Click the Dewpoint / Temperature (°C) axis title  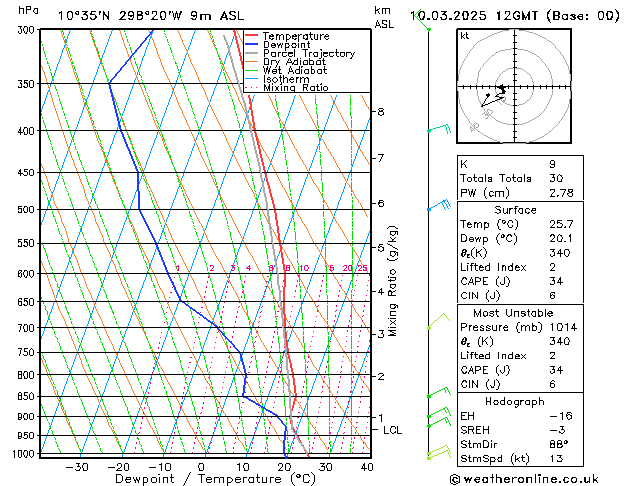click(215, 479)
